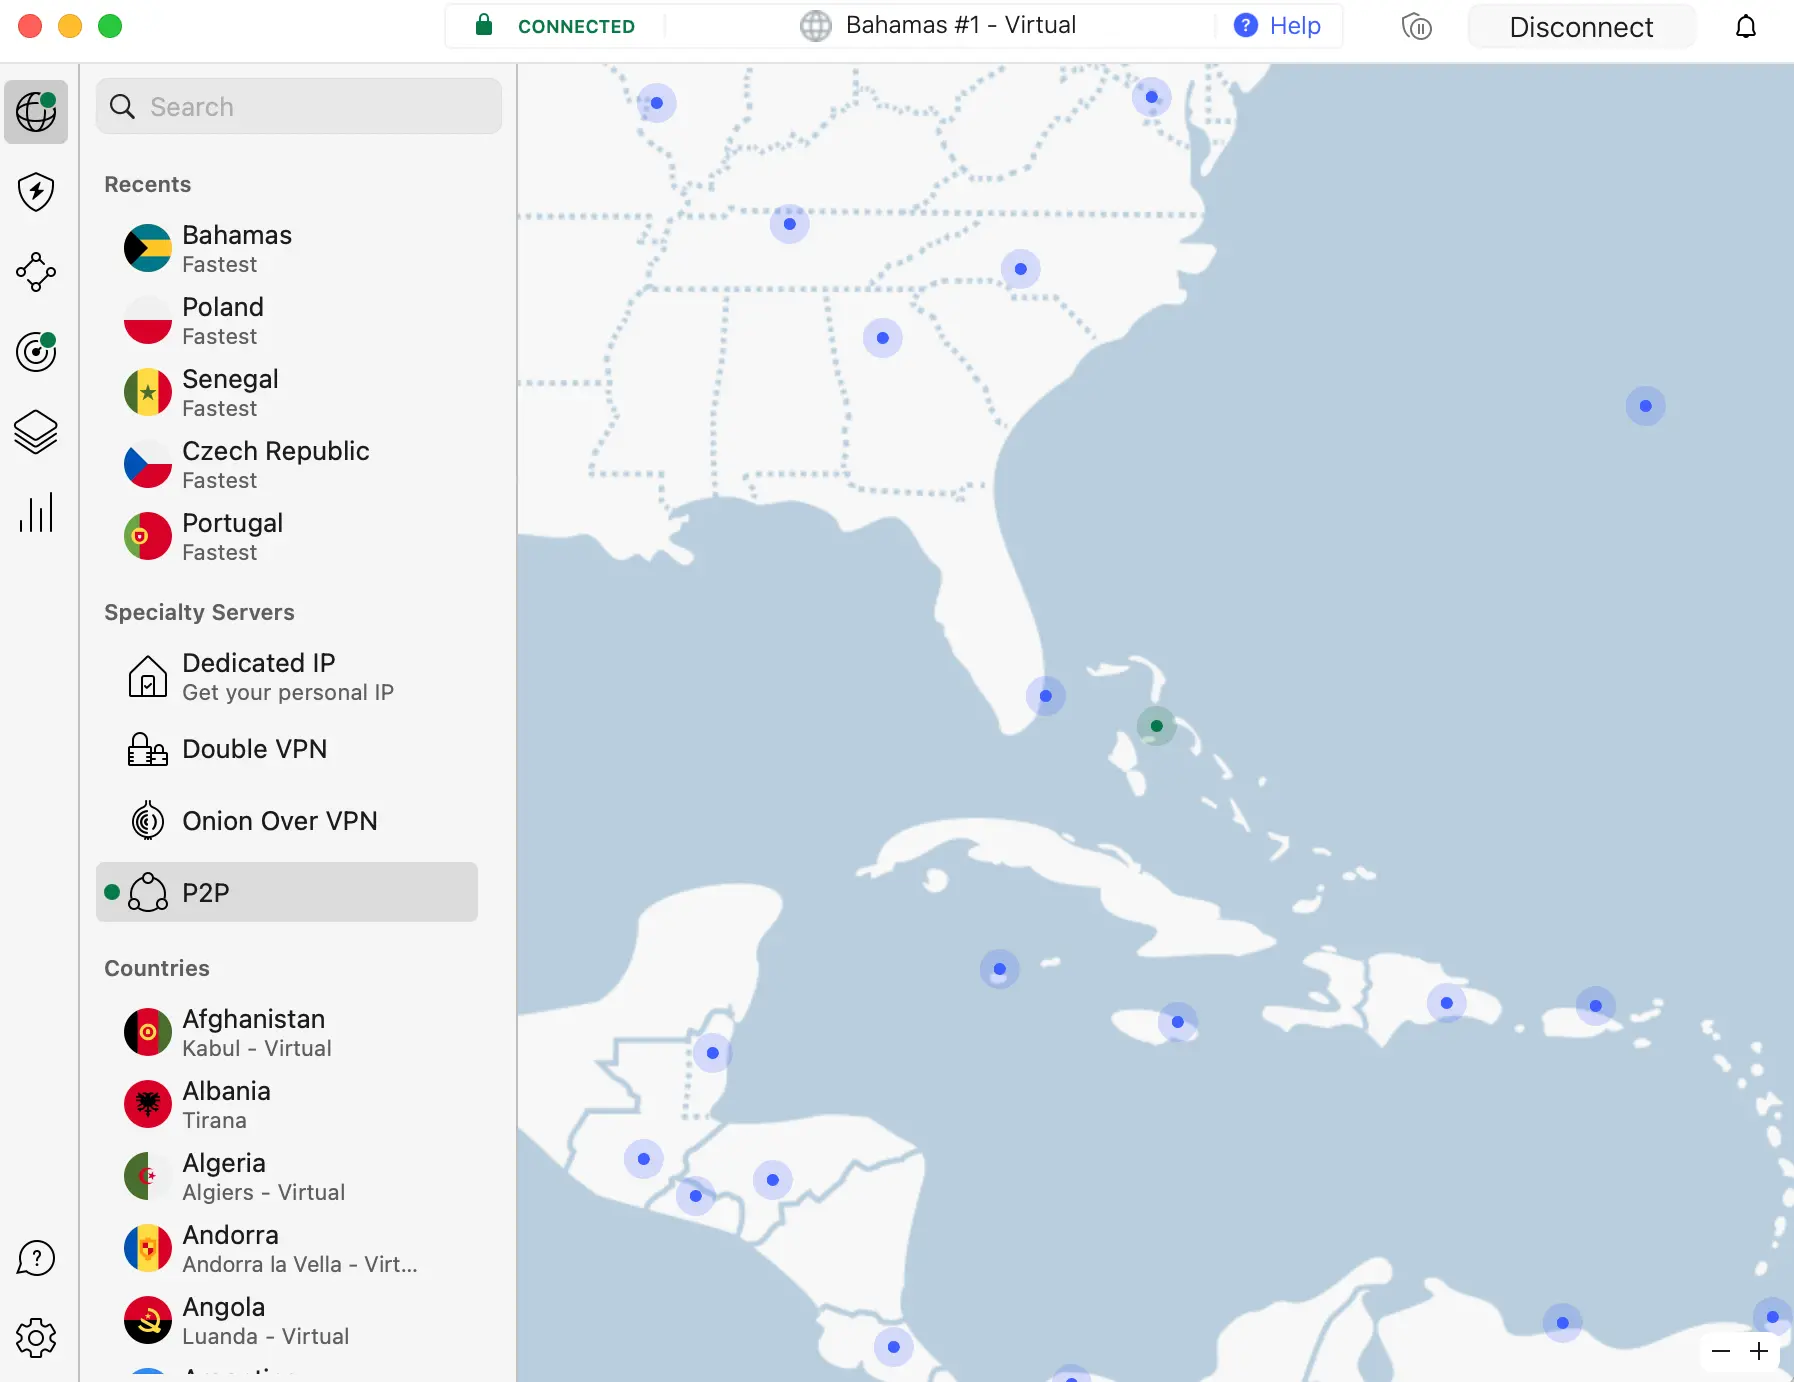Click the Portugal flag icon
The image size is (1794, 1382).
click(148, 536)
